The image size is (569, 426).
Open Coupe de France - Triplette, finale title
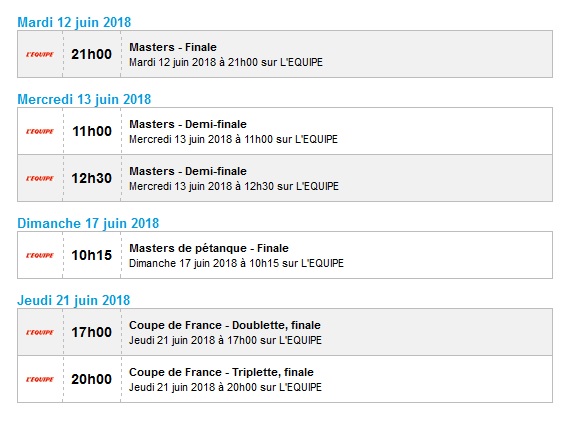point(221,372)
